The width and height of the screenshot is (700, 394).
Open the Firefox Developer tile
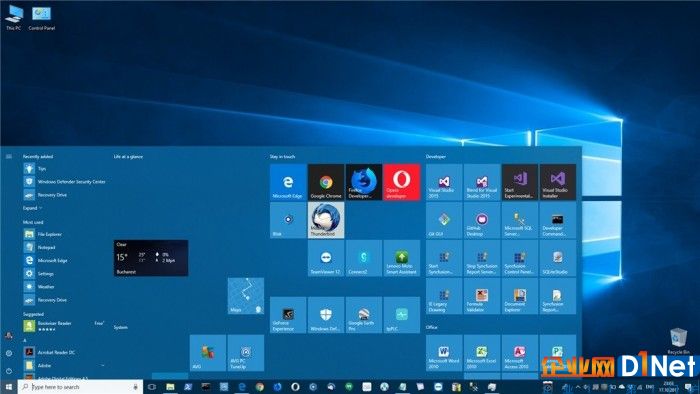point(364,182)
